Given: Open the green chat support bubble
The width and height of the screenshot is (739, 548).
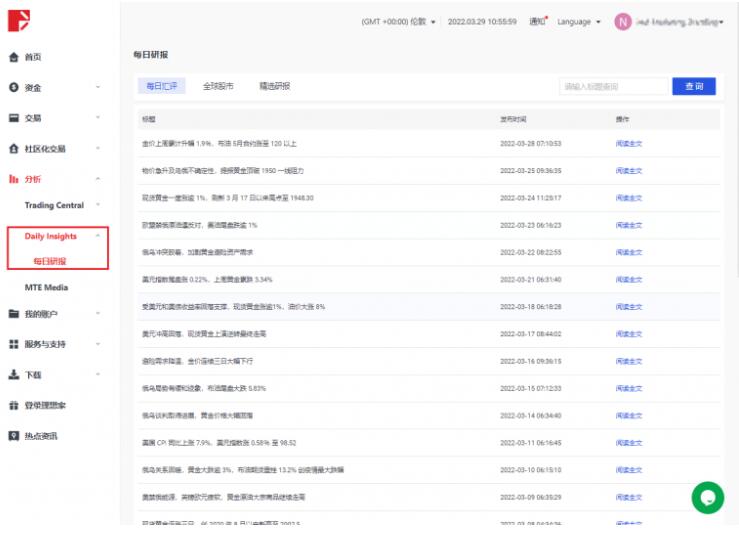Looking at the screenshot, I should (707, 497).
